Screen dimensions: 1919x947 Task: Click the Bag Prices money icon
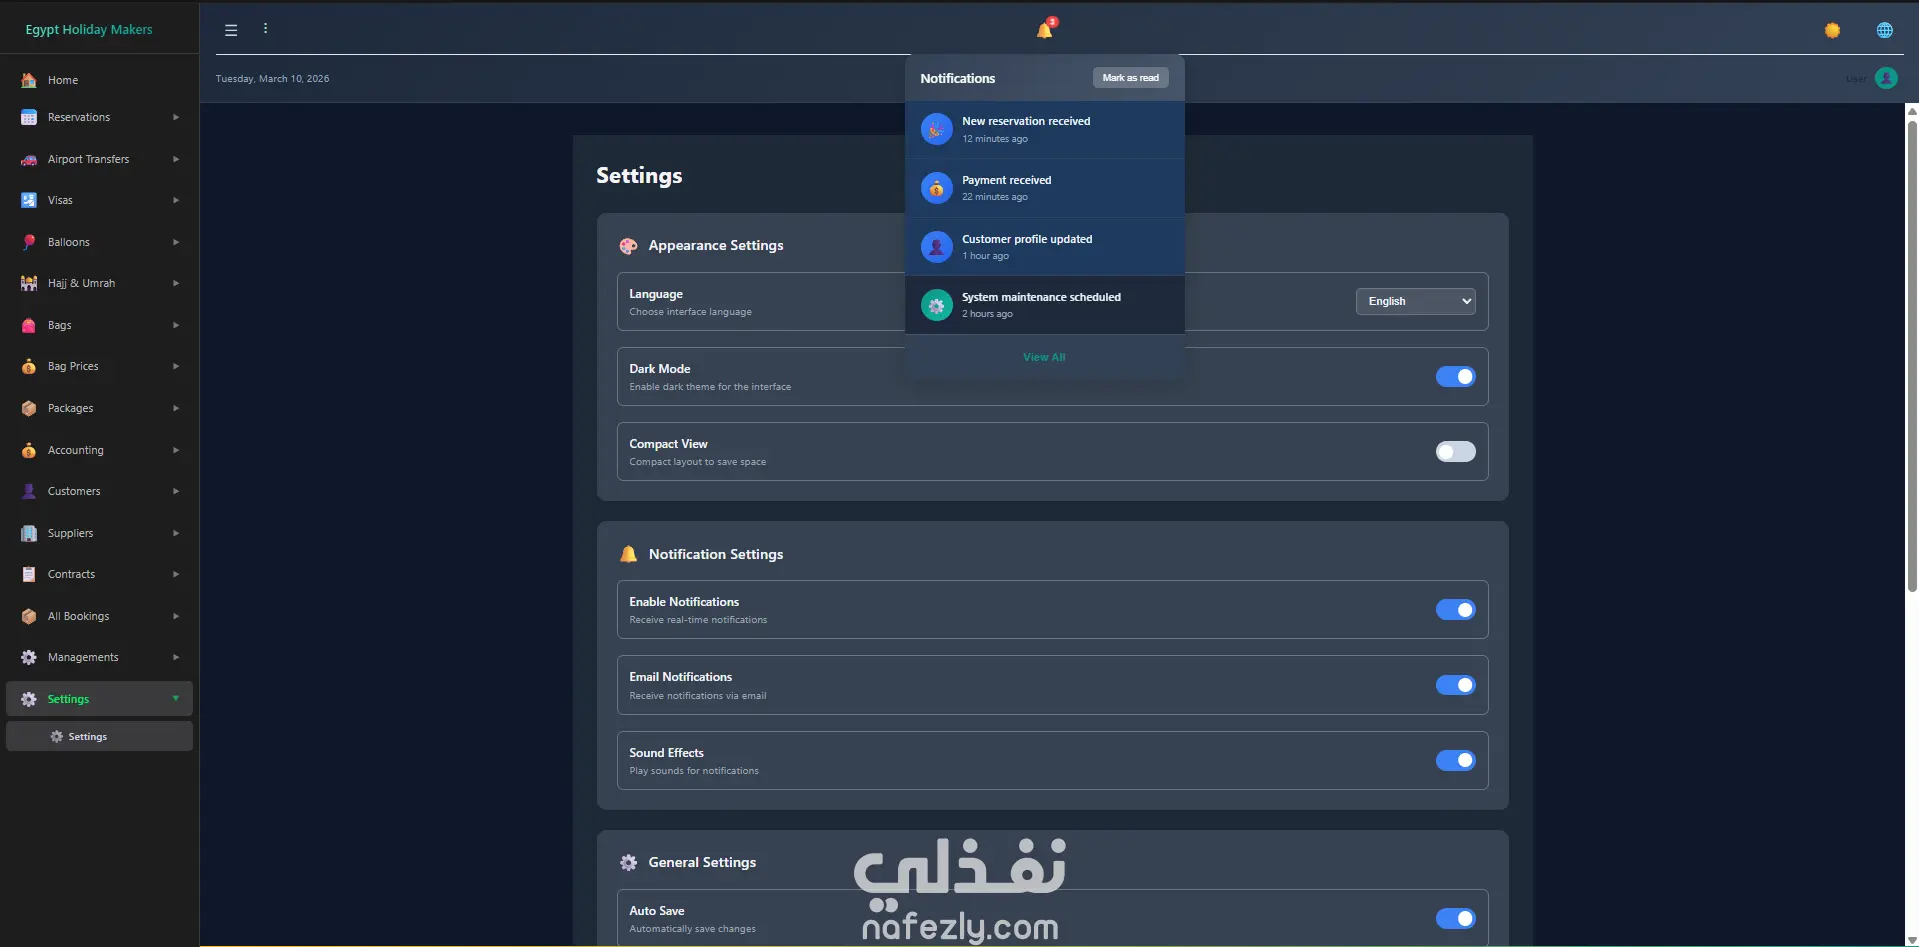29,366
